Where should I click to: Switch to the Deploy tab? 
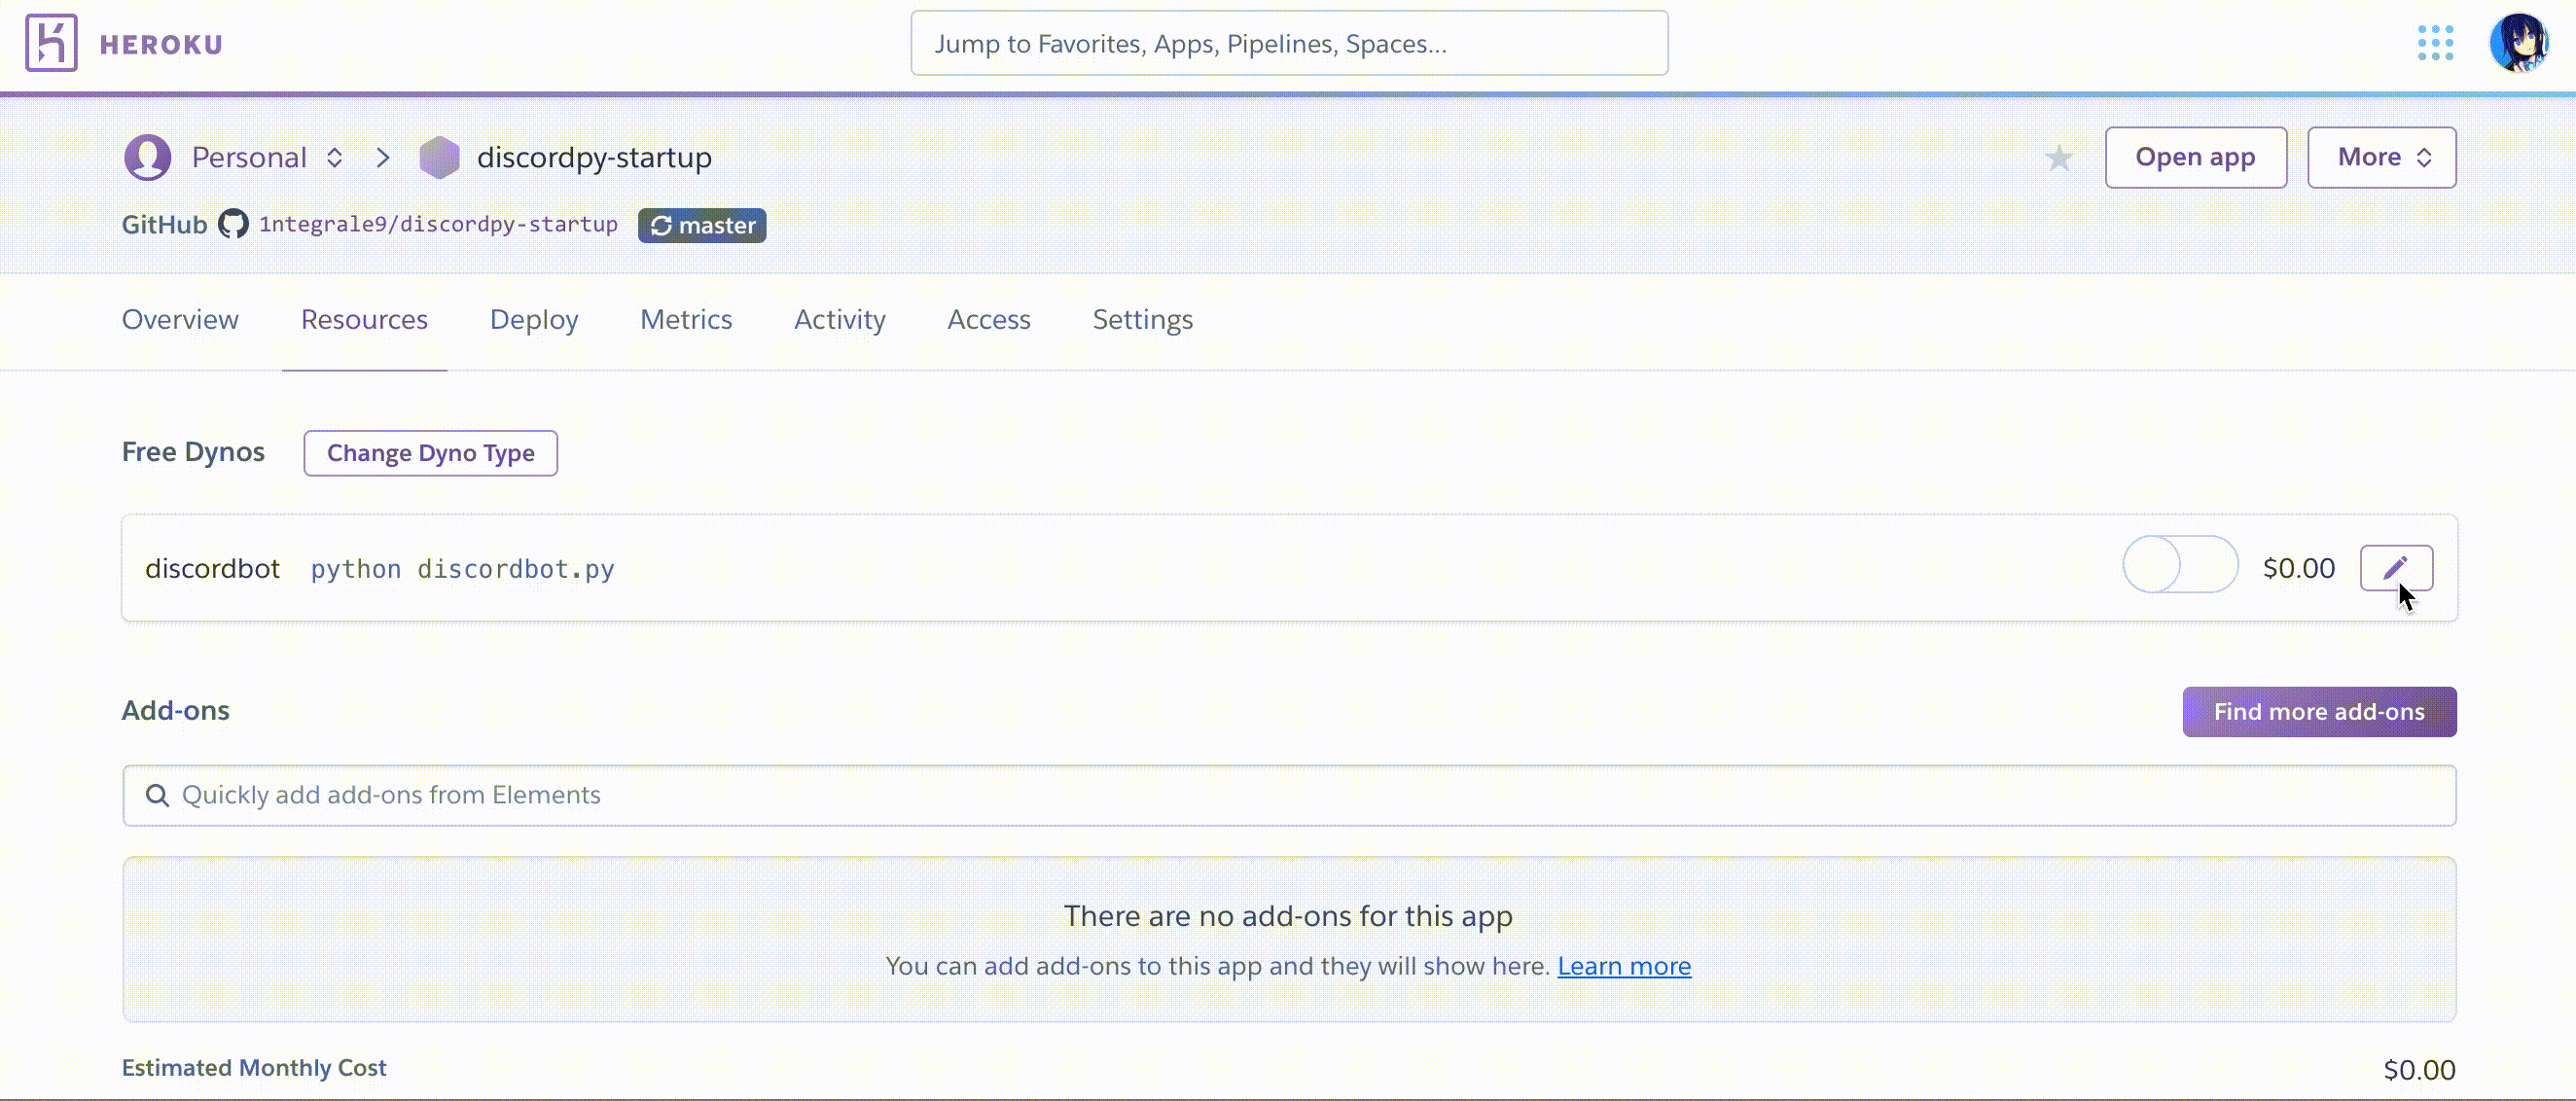(533, 320)
